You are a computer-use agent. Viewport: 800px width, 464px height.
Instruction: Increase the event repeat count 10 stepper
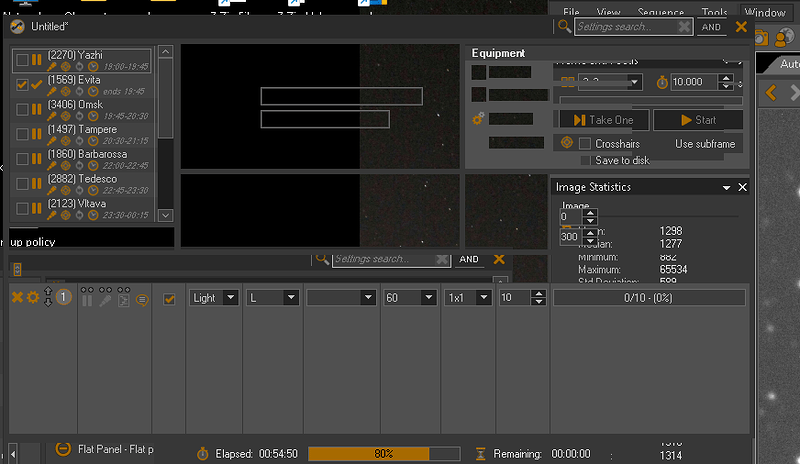click(539, 294)
